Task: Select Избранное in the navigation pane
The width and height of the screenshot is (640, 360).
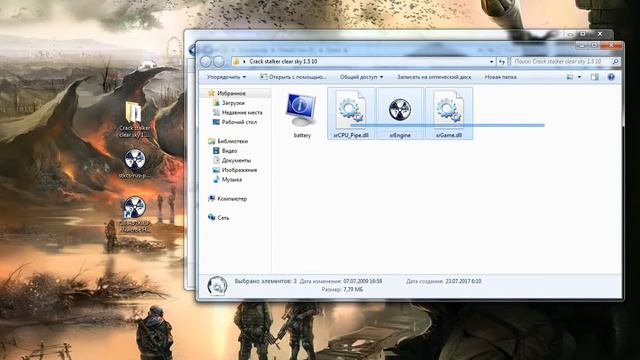Action: (x=231, y=93)
